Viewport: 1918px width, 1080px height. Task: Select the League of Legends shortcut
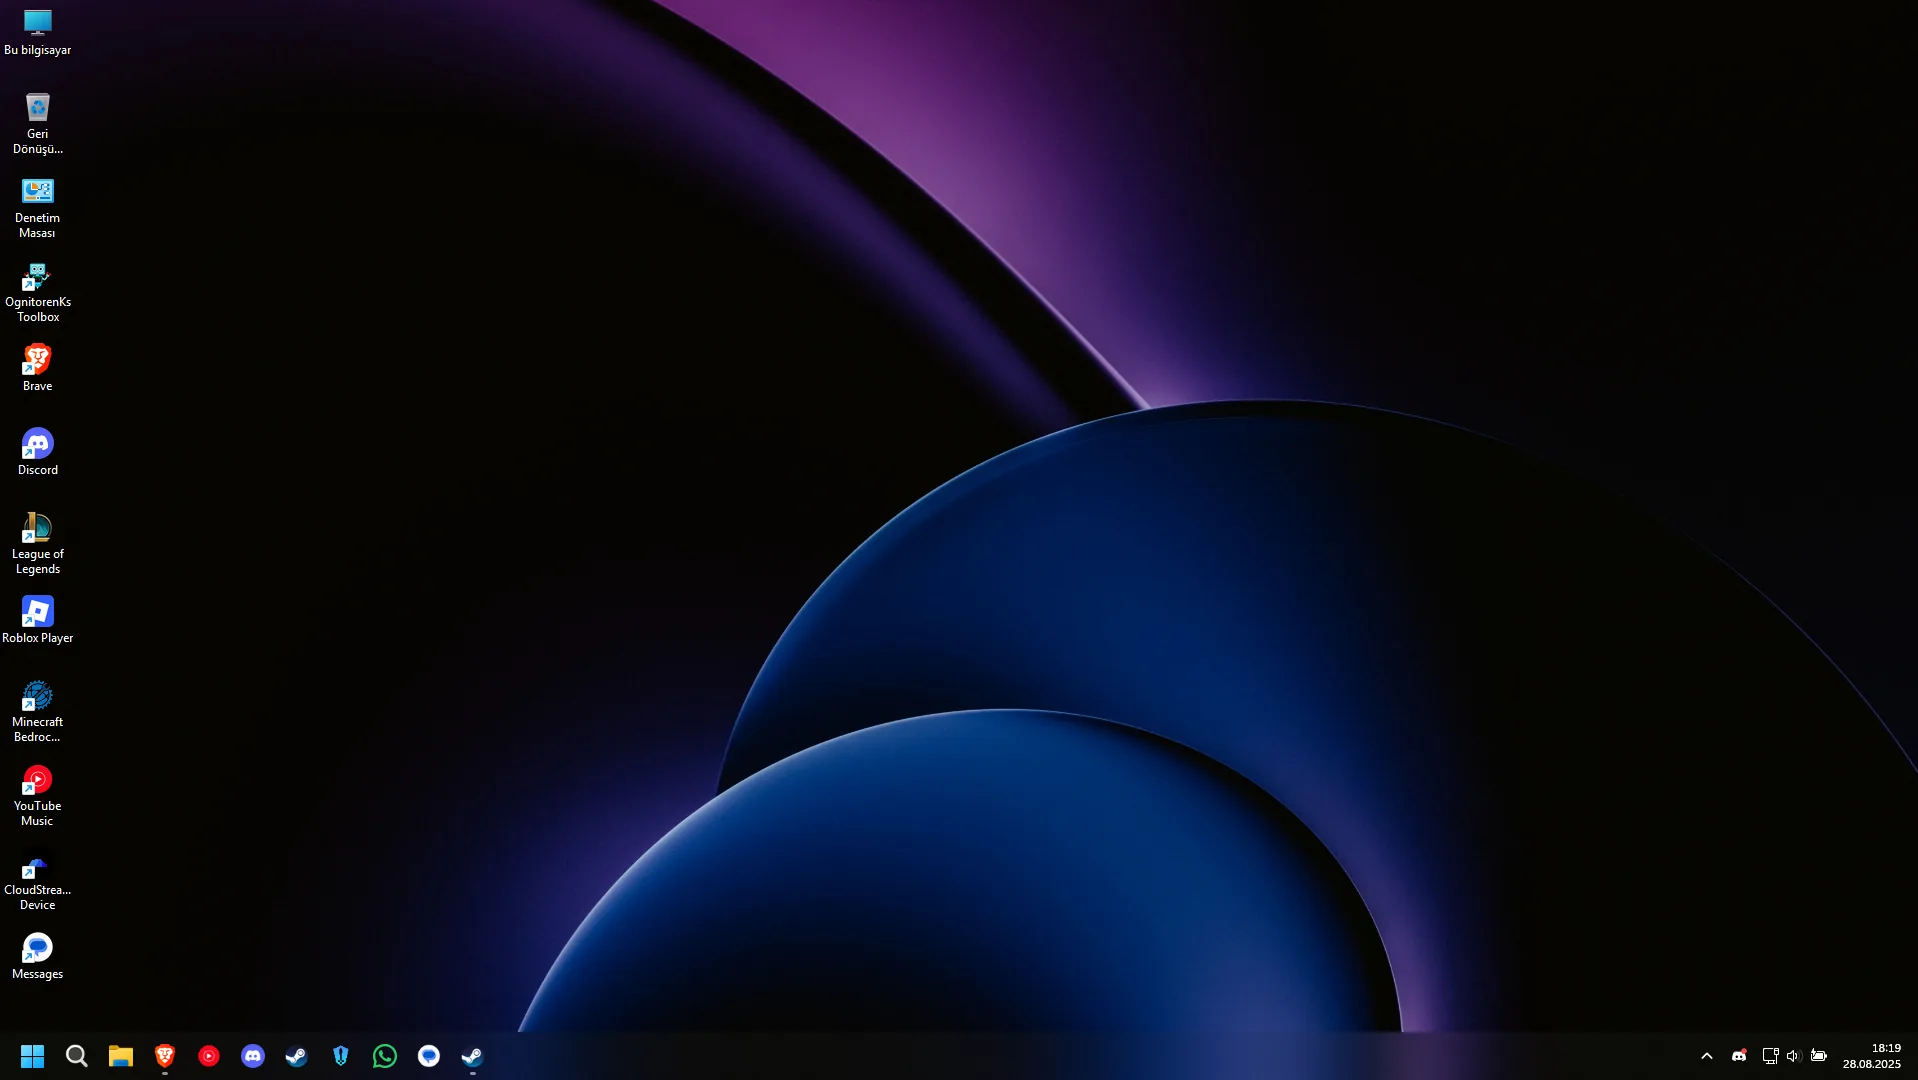(x=37, y=544)
